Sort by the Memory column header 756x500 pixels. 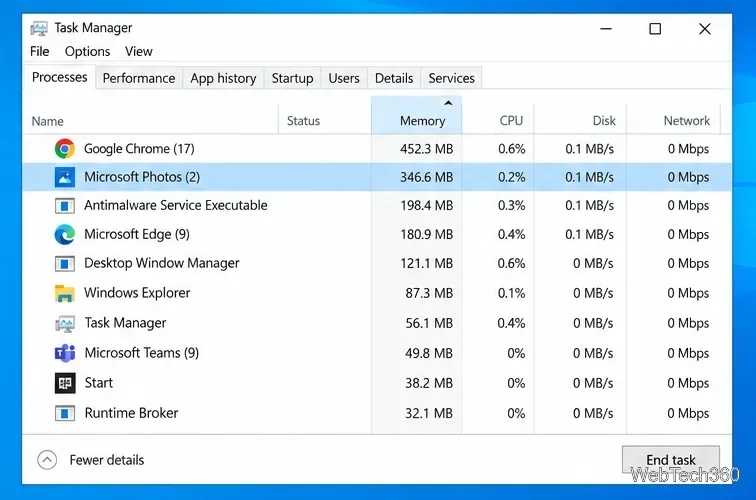pos(417,115)
